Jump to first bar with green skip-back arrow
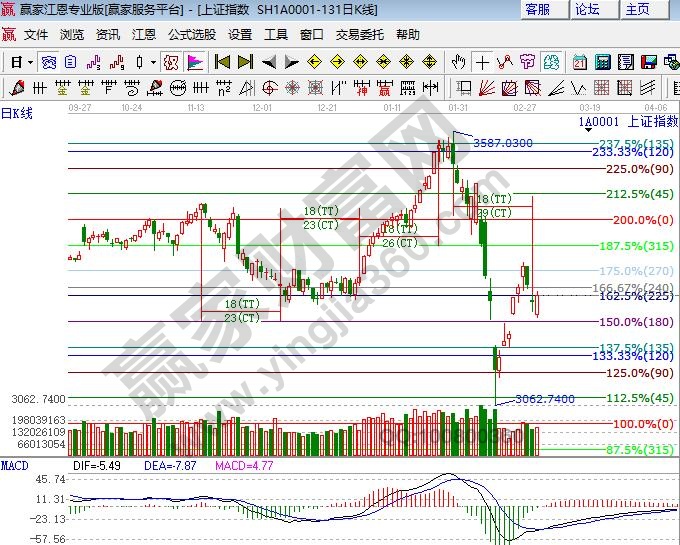The height and width of the screenshot is (545, 680). (222, 62)
